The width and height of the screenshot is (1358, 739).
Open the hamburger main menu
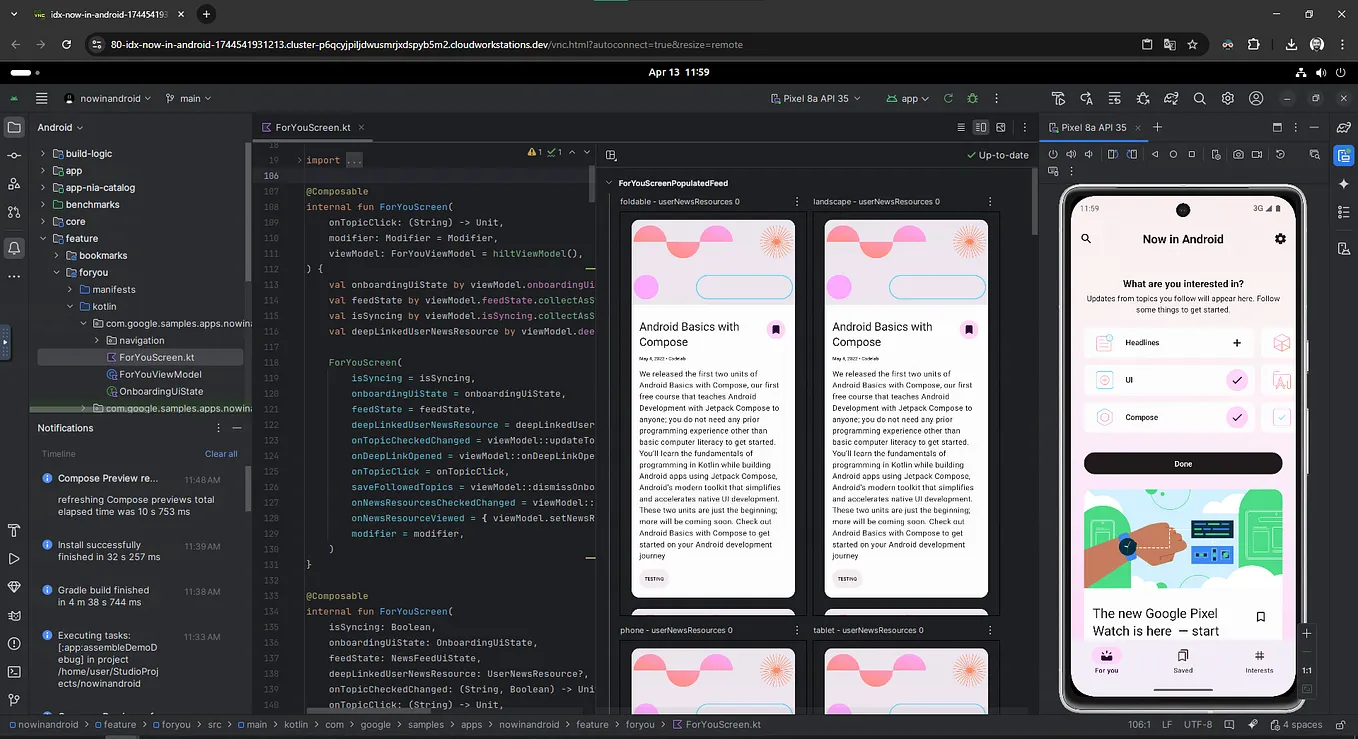(41, 98)
